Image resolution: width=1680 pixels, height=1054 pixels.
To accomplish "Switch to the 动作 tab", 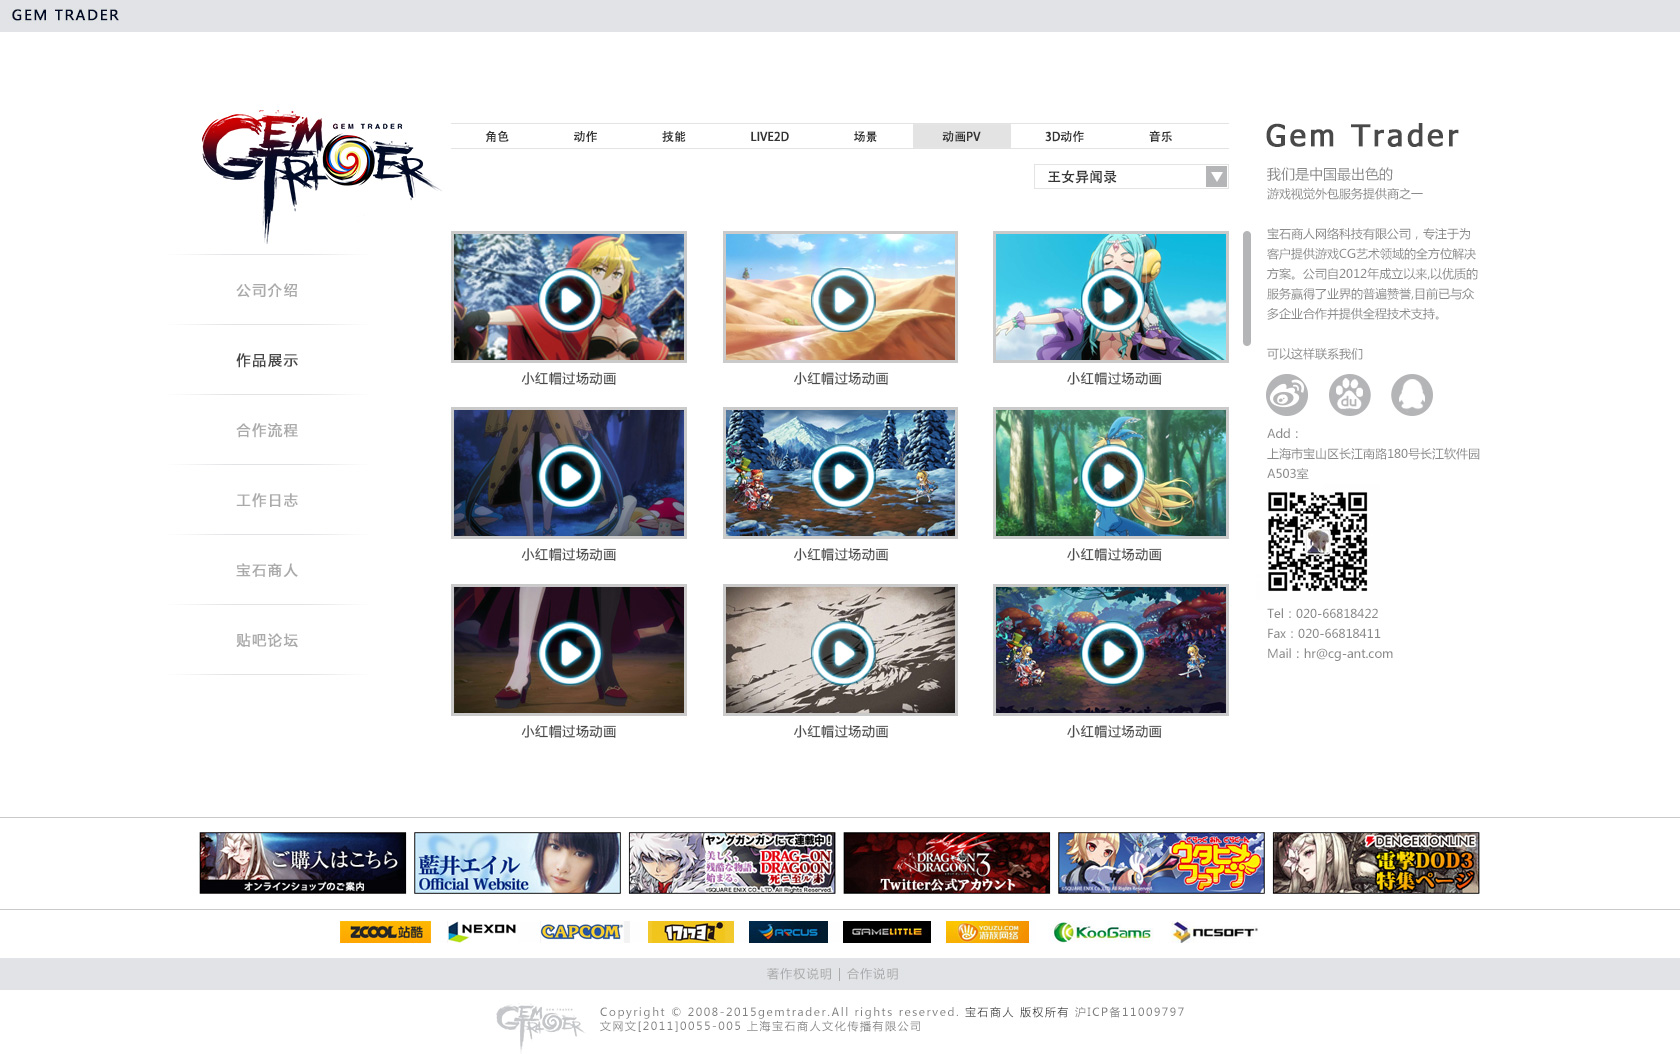I will 585,137.
